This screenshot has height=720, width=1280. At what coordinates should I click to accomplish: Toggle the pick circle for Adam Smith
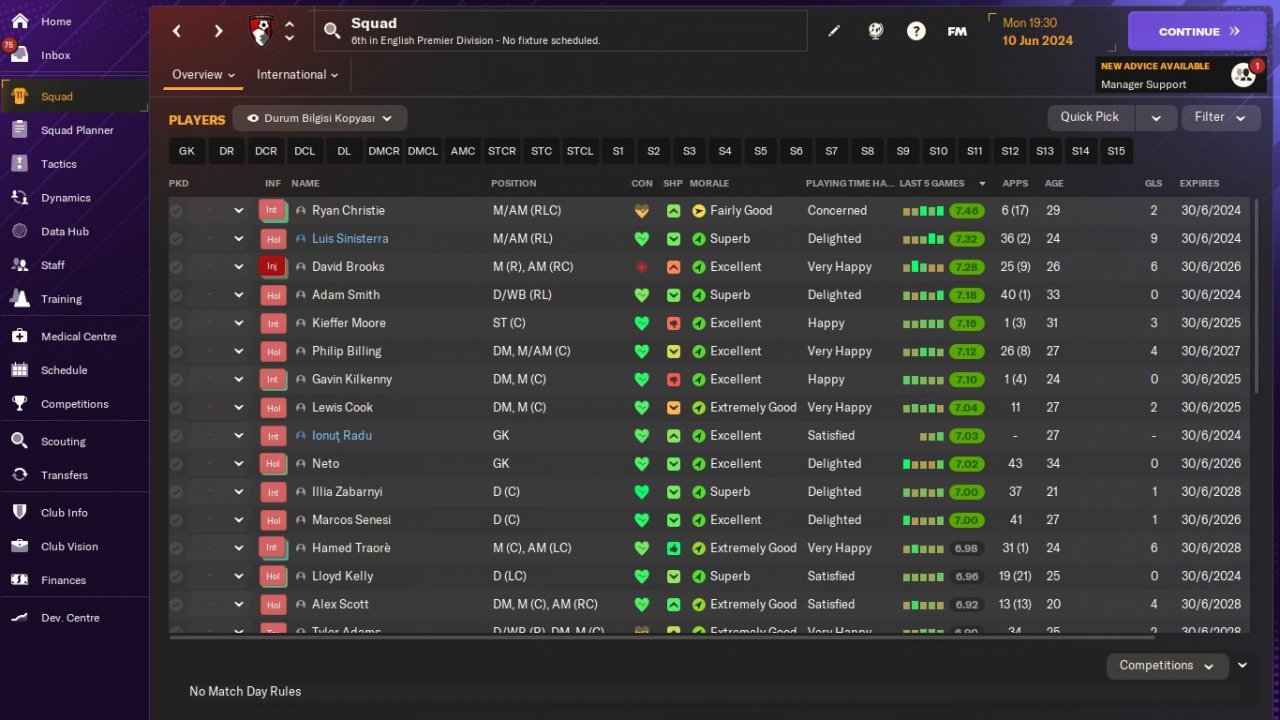176,295
